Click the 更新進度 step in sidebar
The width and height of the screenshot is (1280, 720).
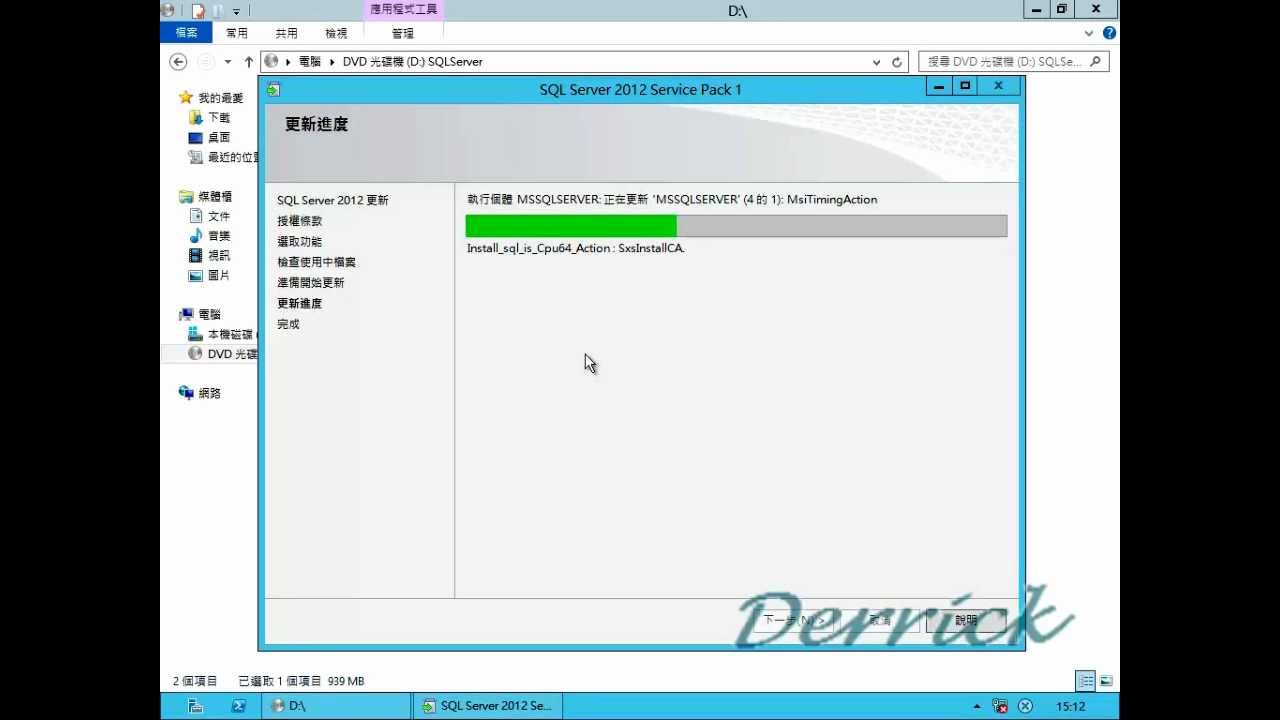300,304
